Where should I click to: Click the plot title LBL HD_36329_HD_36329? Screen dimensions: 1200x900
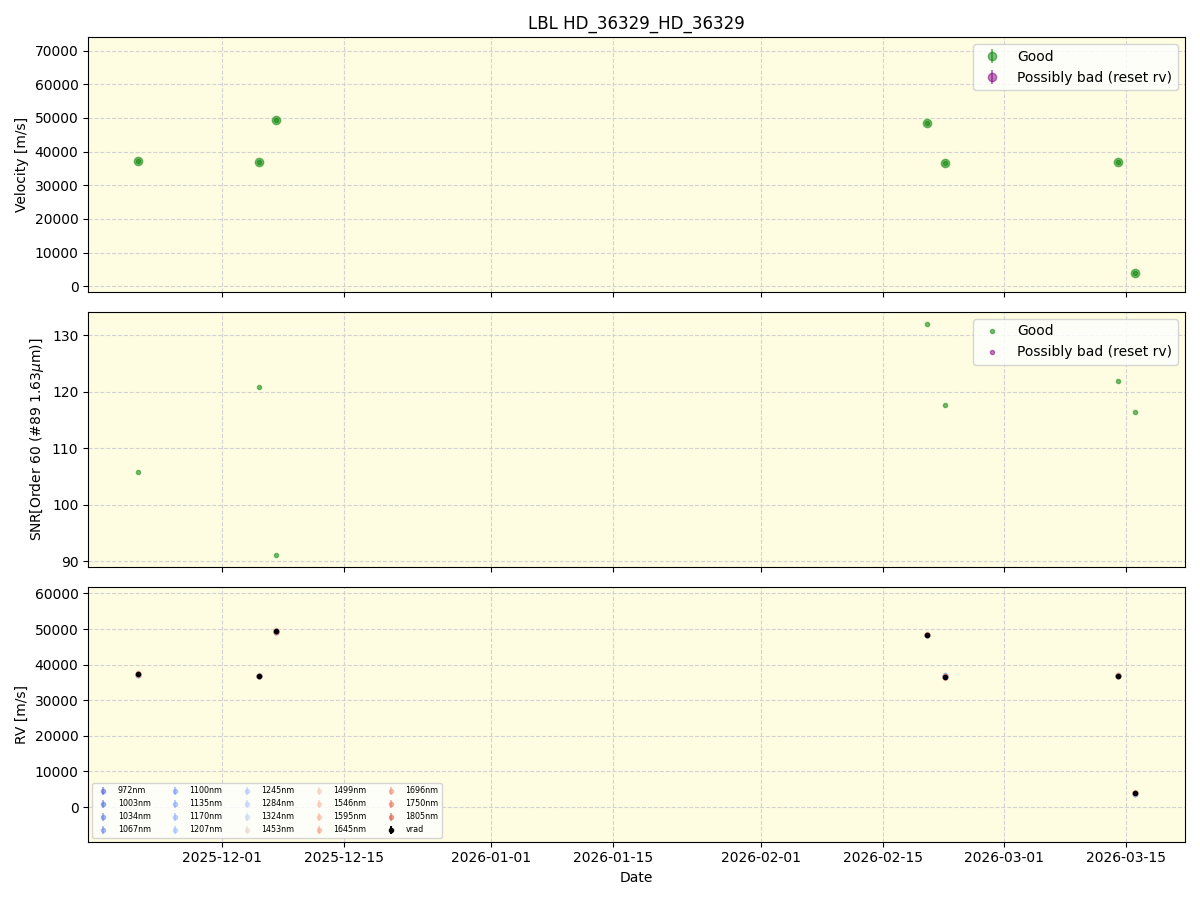[636, 23]
